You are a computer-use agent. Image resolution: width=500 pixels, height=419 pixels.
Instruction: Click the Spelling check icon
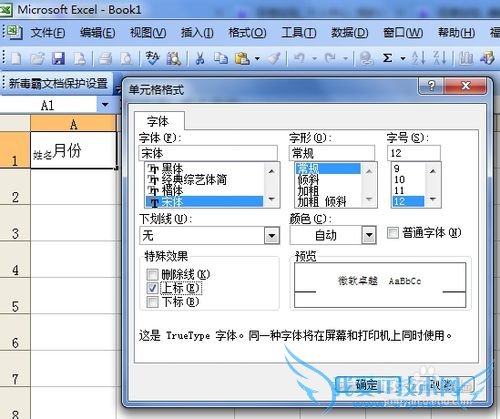pyautogui.click(x=153, y=59)
